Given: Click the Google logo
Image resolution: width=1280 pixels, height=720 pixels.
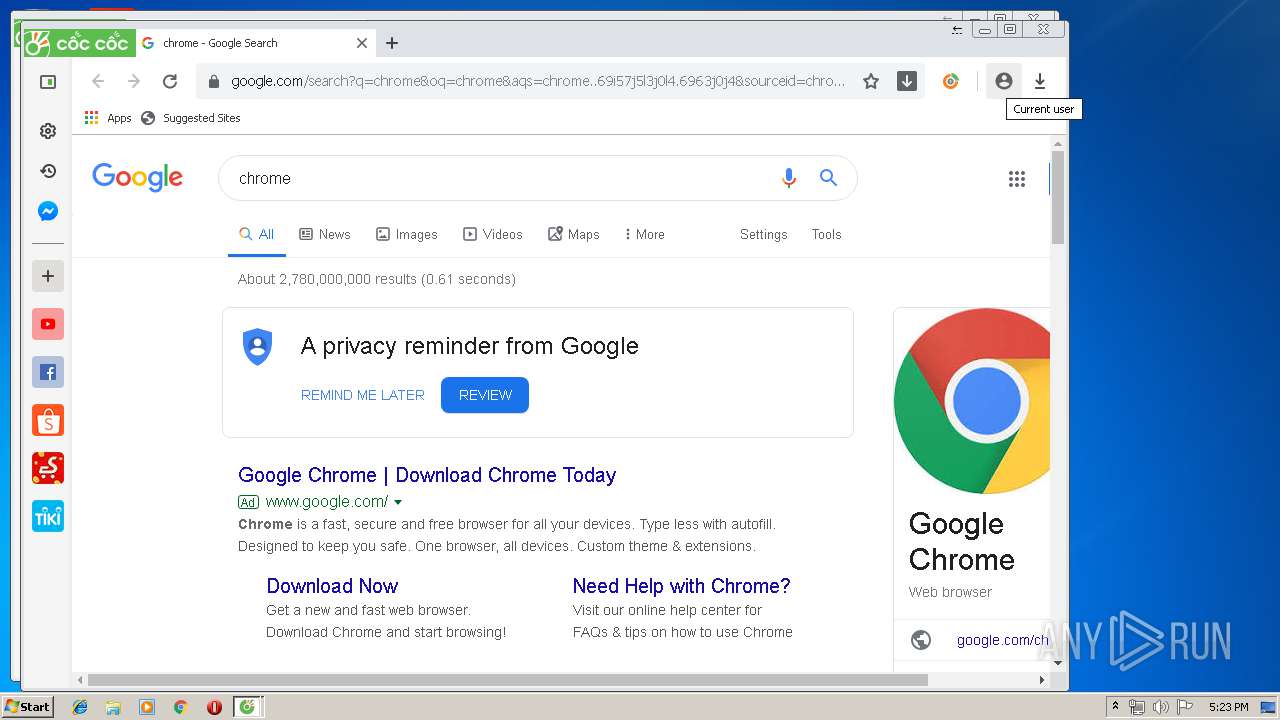Looking at the screenshot, I should pos(138,178).
